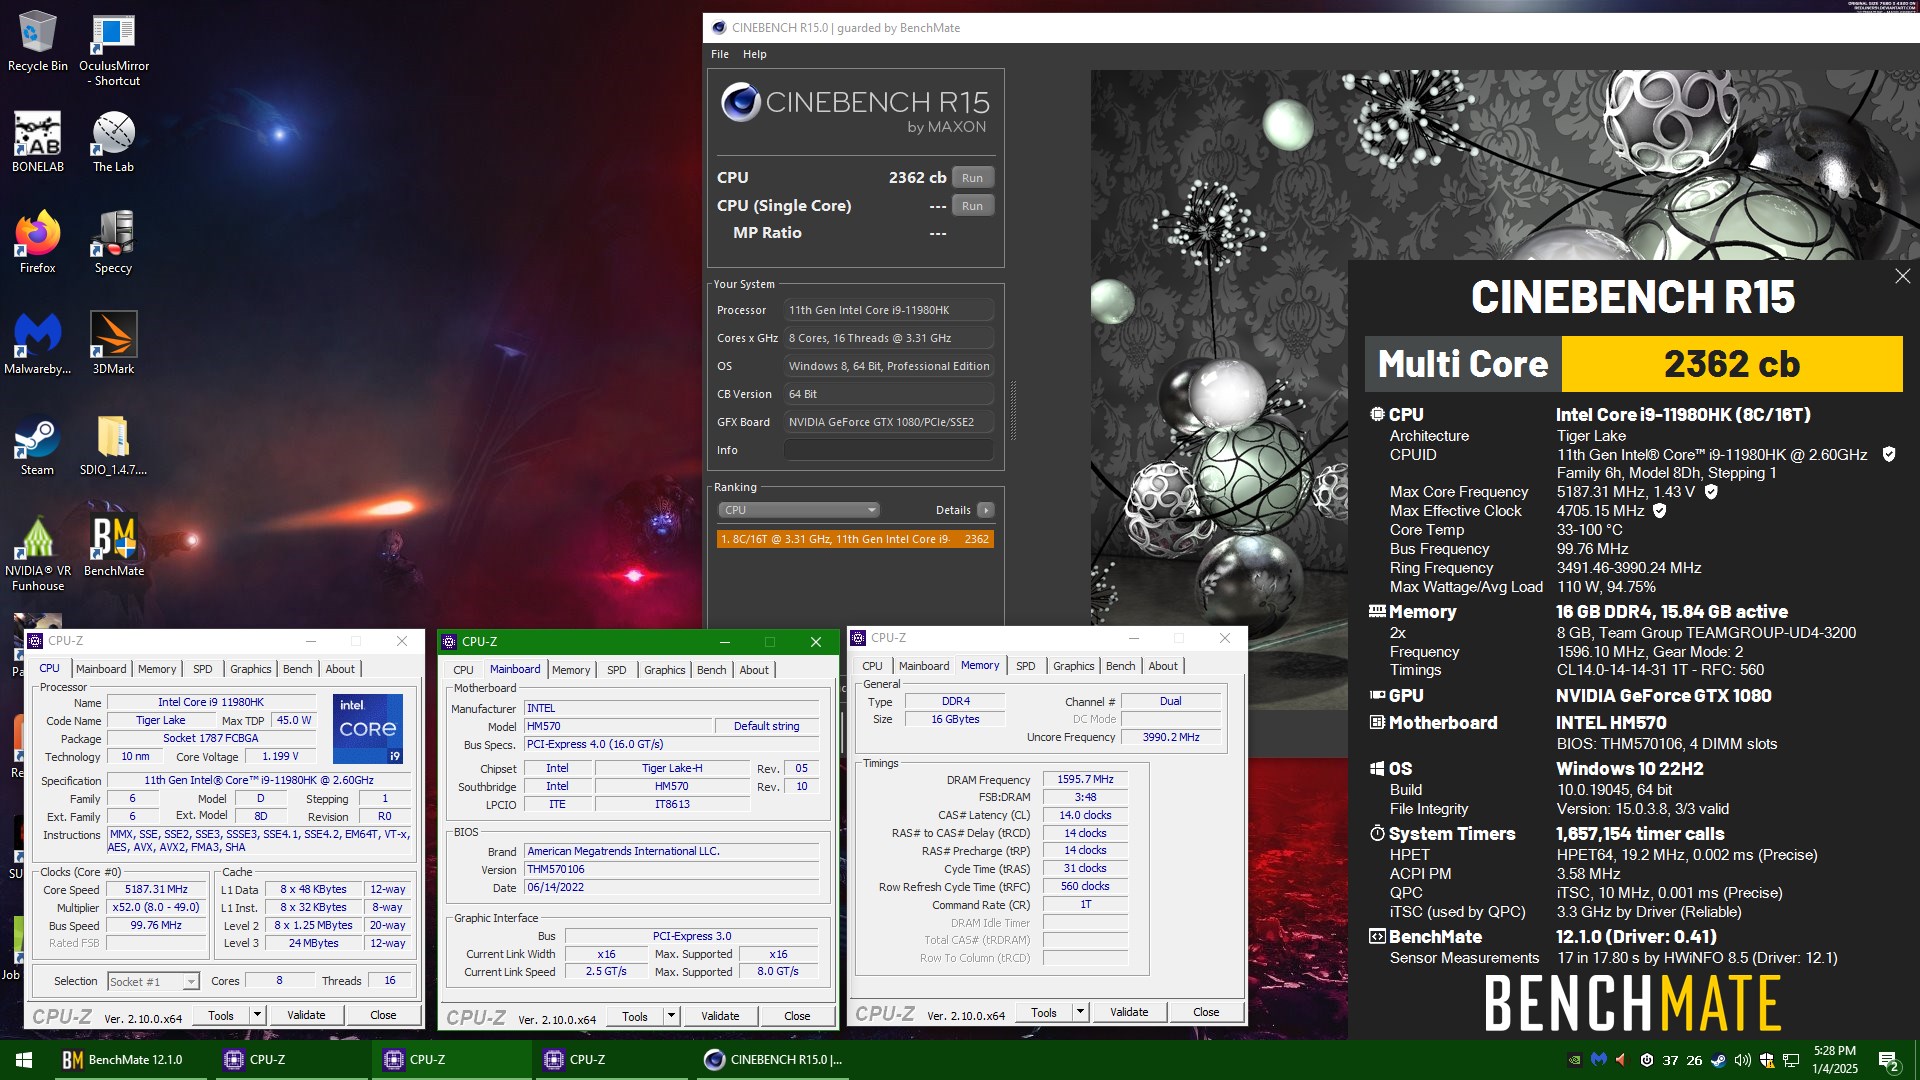Click the GFX Board field GTX 1080

889,422
